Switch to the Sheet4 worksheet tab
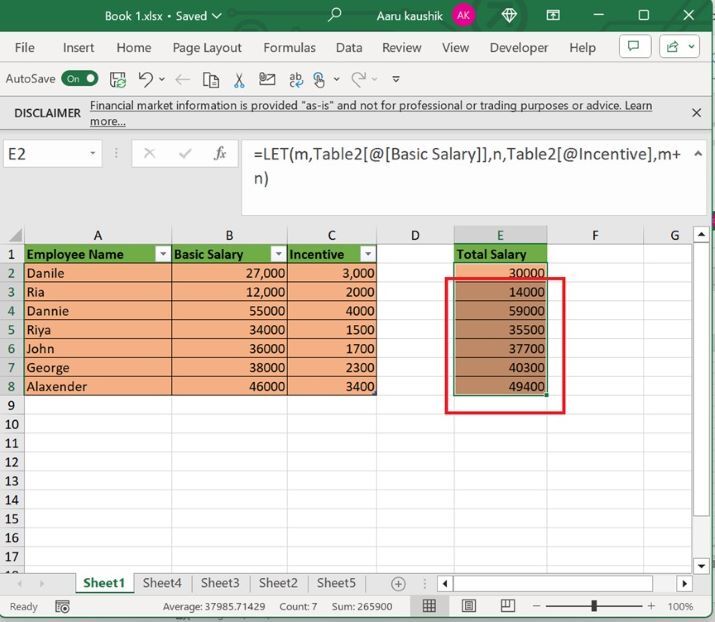 tap(162, 583)
